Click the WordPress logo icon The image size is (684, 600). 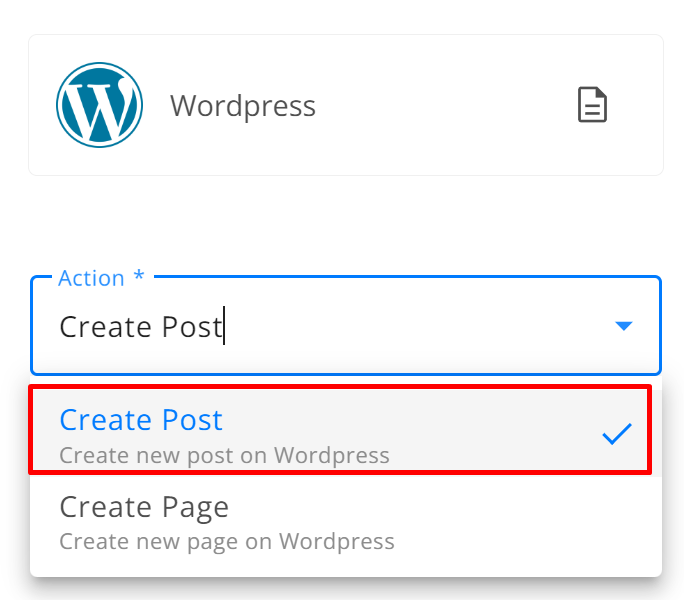(x=99, y=105)
